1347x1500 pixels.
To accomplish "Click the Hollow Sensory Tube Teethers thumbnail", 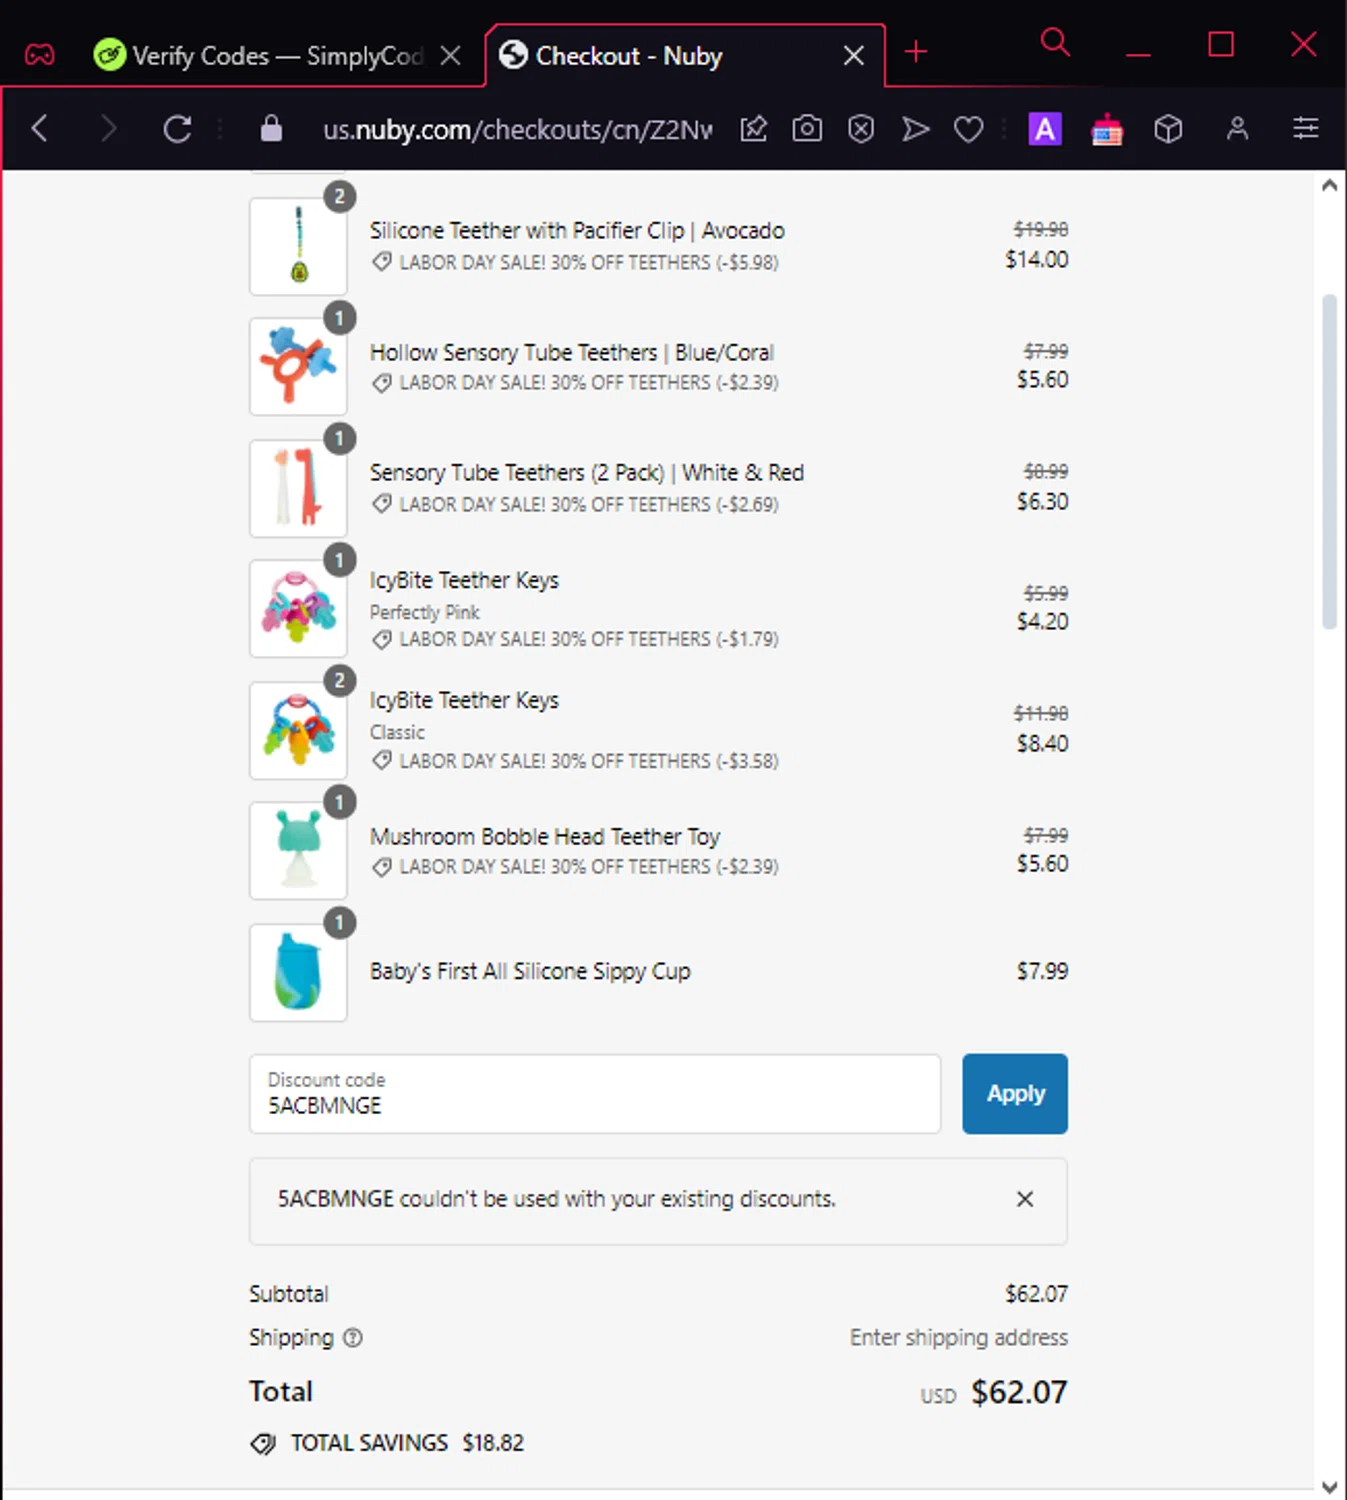I will tap(298, 367).
